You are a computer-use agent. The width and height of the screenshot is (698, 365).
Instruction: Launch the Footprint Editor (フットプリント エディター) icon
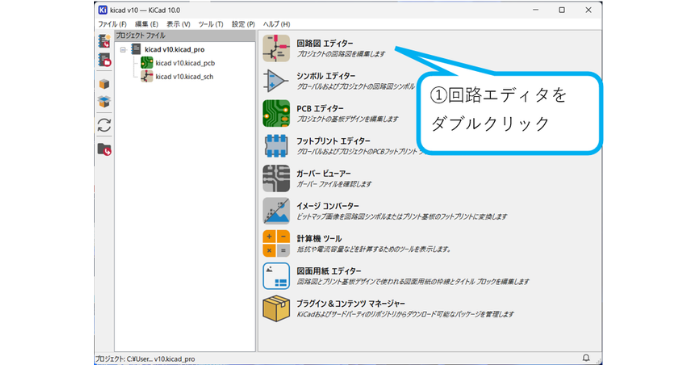(276, 146)
